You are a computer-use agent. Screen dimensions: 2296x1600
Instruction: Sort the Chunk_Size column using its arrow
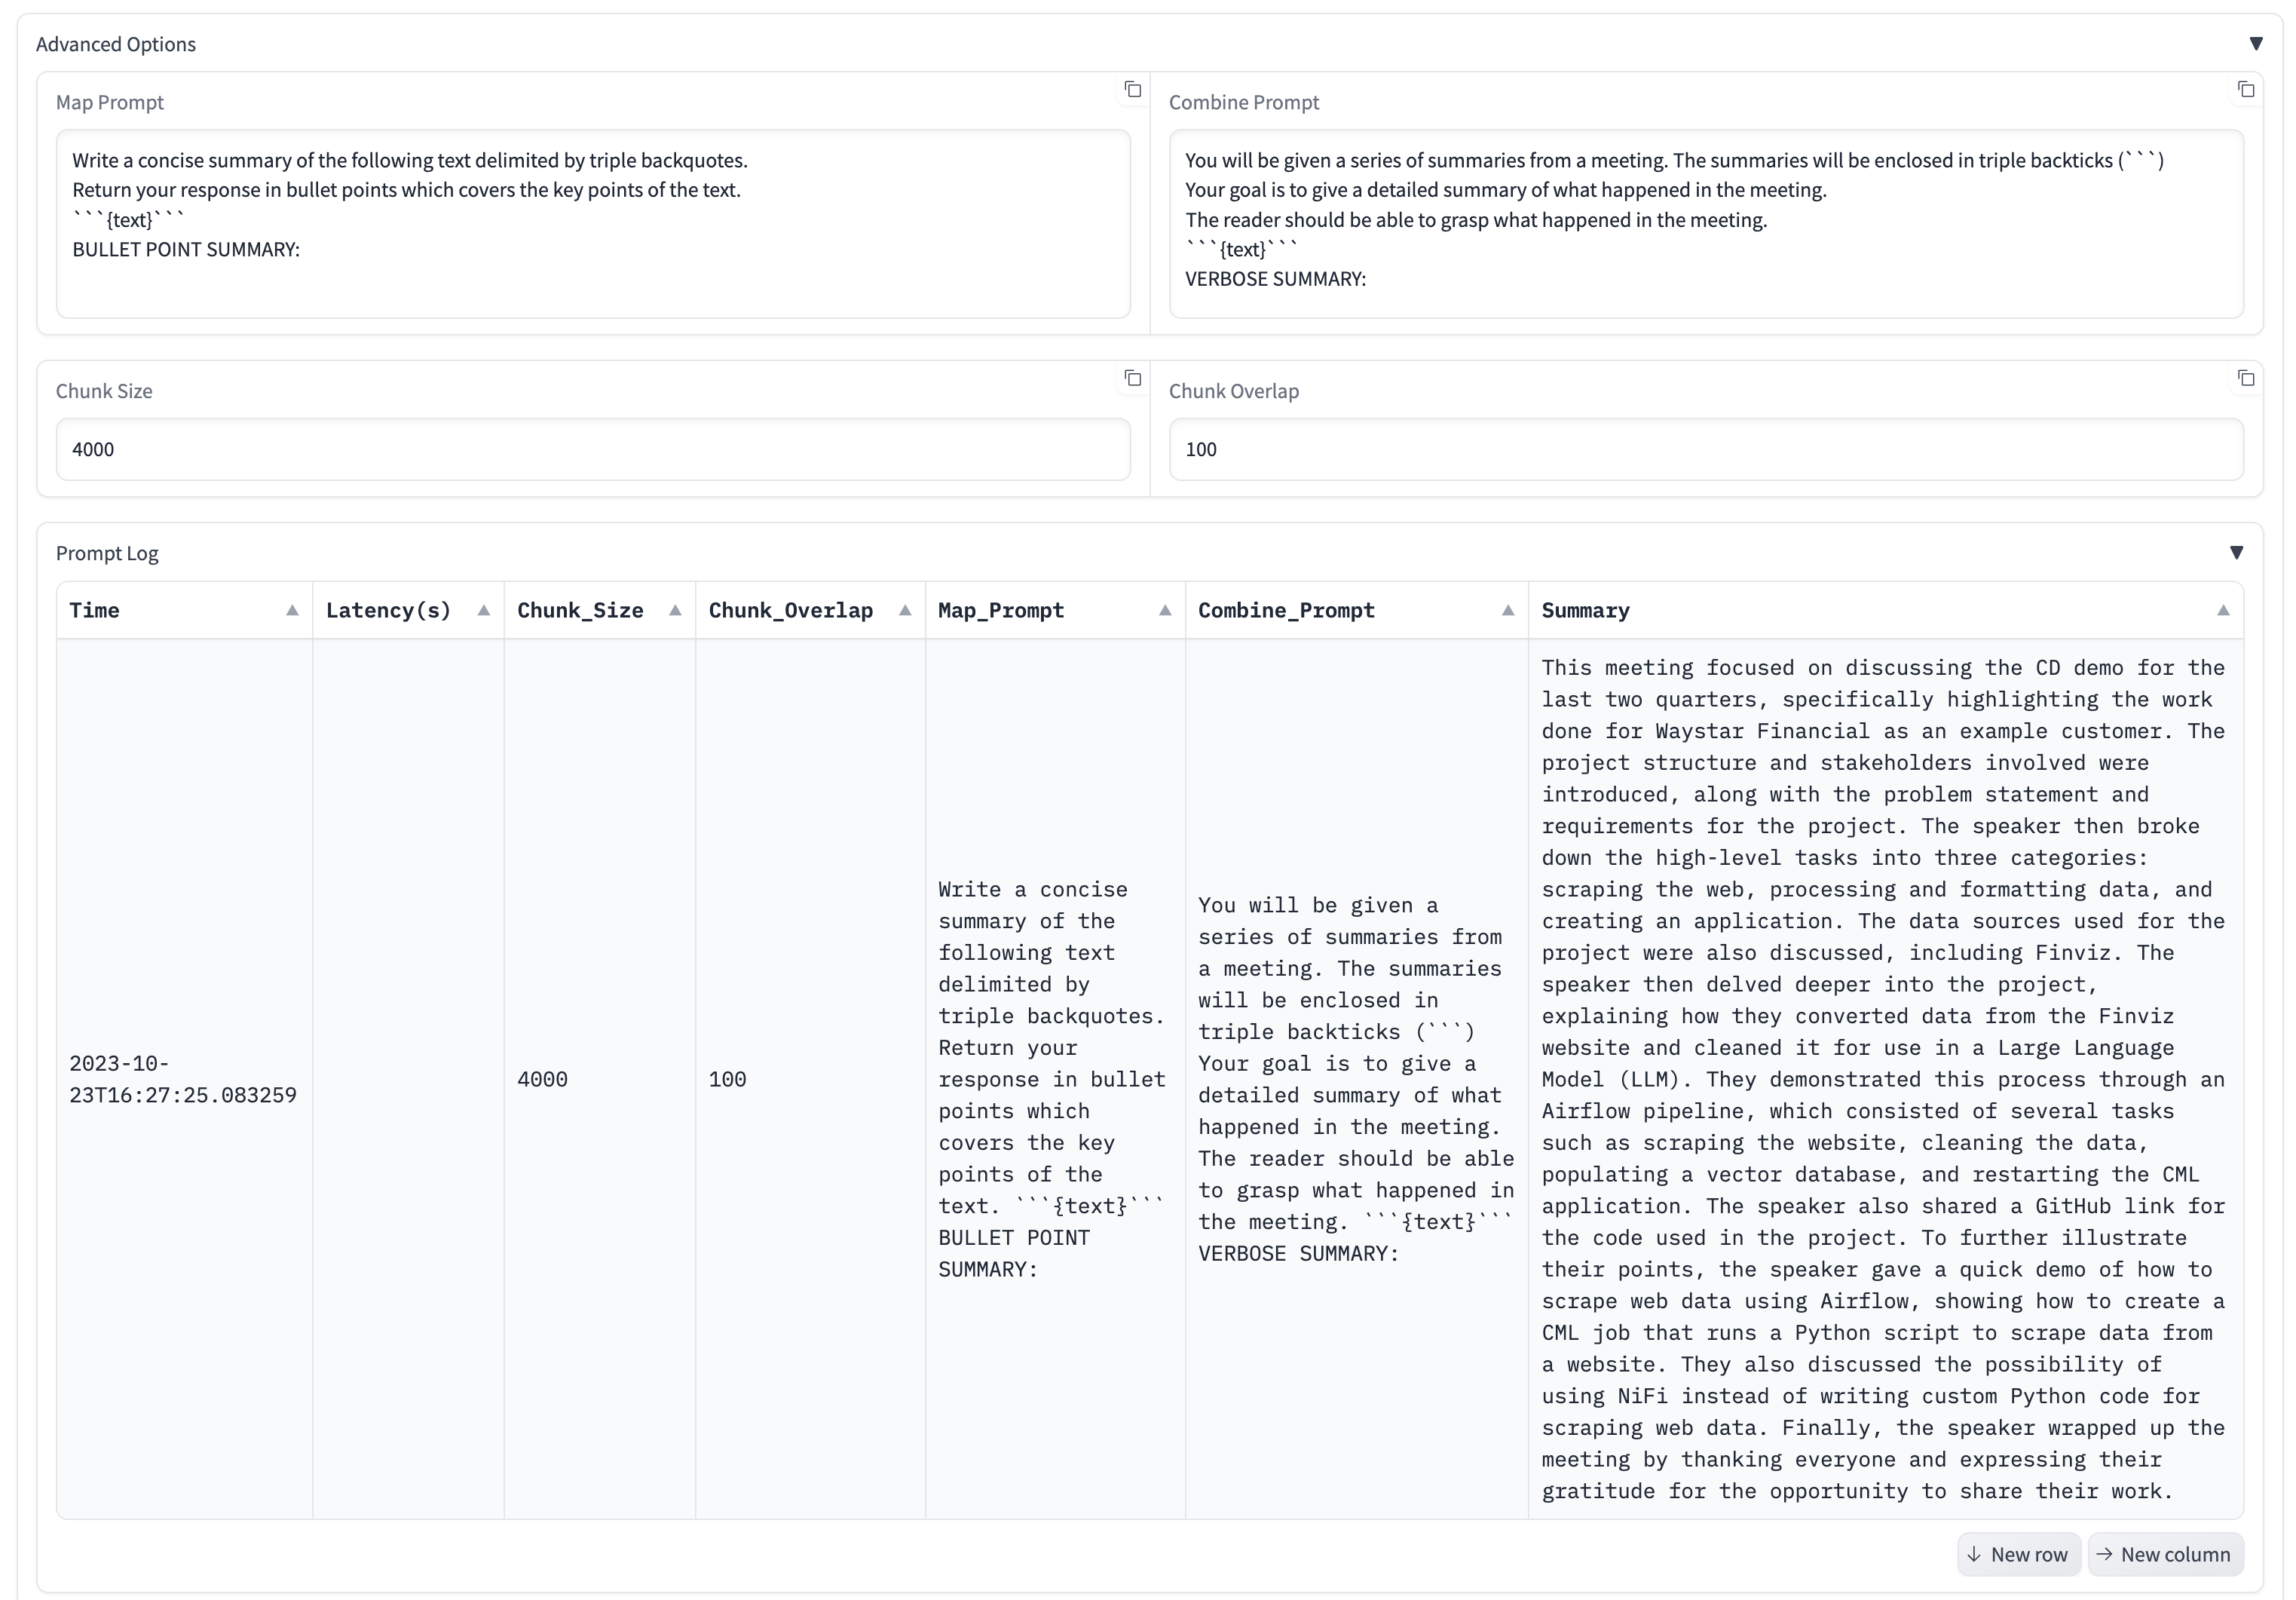[675, 610]
